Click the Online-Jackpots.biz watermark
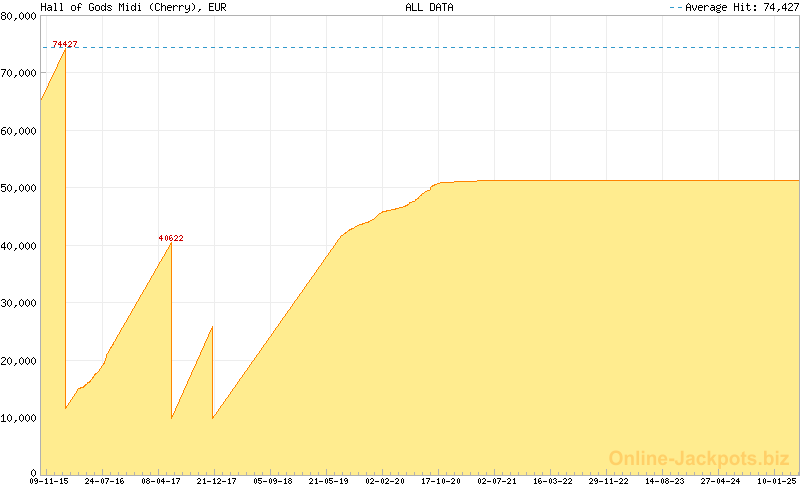This screenshot has width=800, height=490. pos(699,458)
